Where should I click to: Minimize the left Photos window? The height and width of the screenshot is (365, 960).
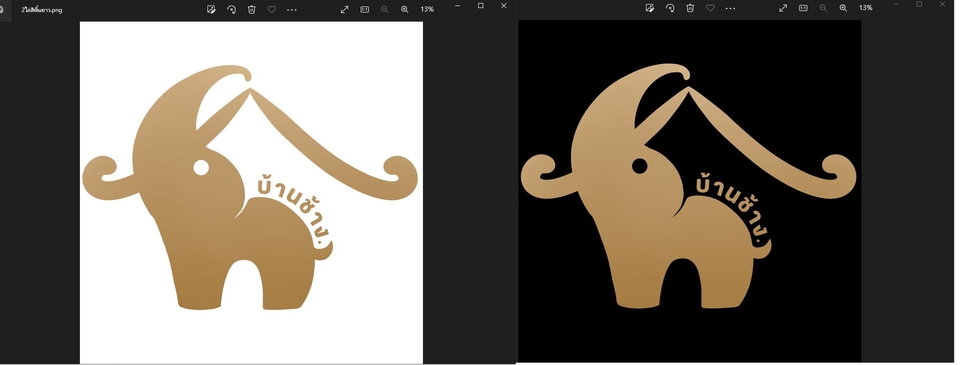(x=457, y=6)
